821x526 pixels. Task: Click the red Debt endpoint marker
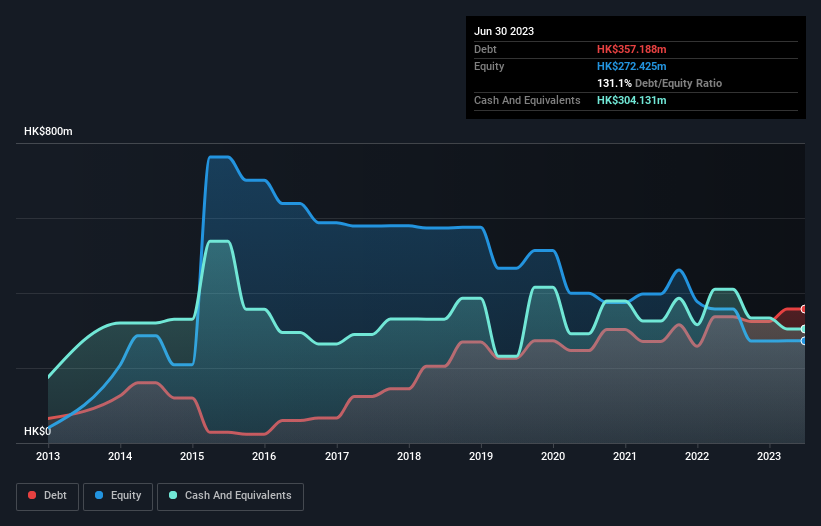(x=804, y=309)
